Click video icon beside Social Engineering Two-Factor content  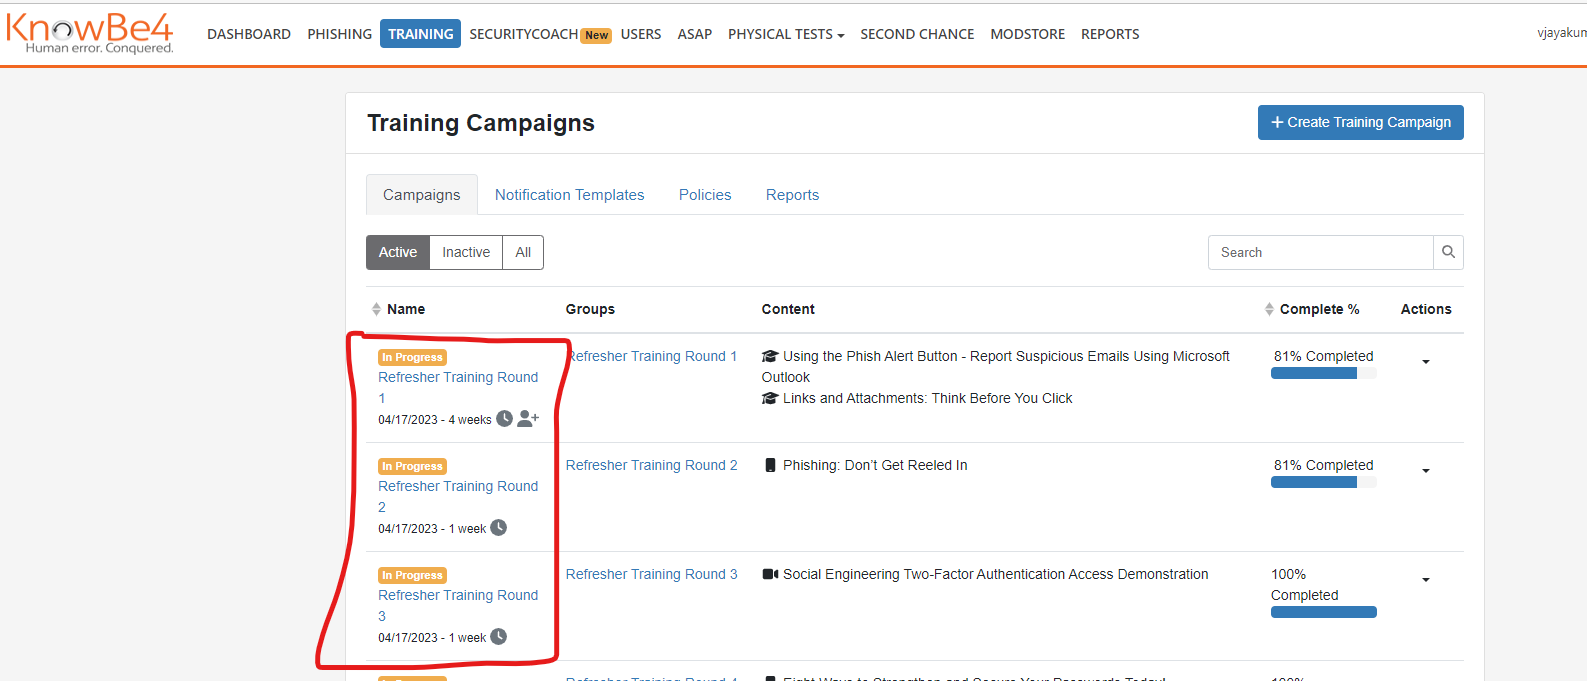pyautogui.click(x=770, y=574)
